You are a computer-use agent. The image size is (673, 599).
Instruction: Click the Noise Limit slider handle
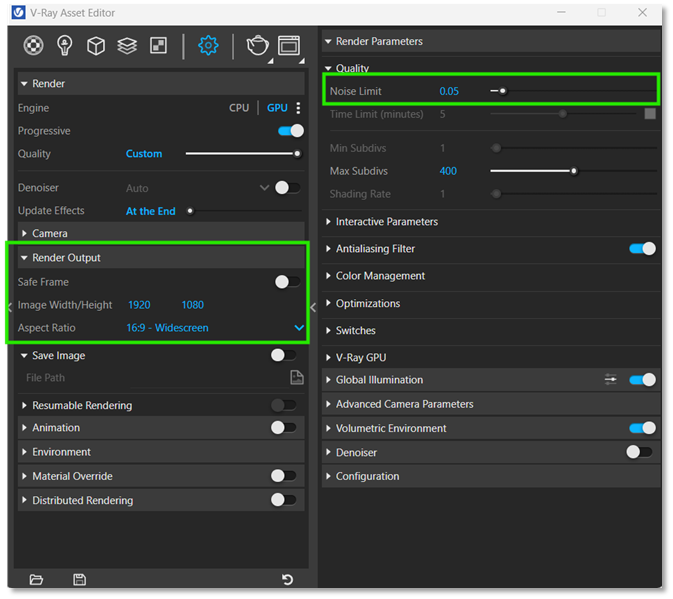click(503, 91)
